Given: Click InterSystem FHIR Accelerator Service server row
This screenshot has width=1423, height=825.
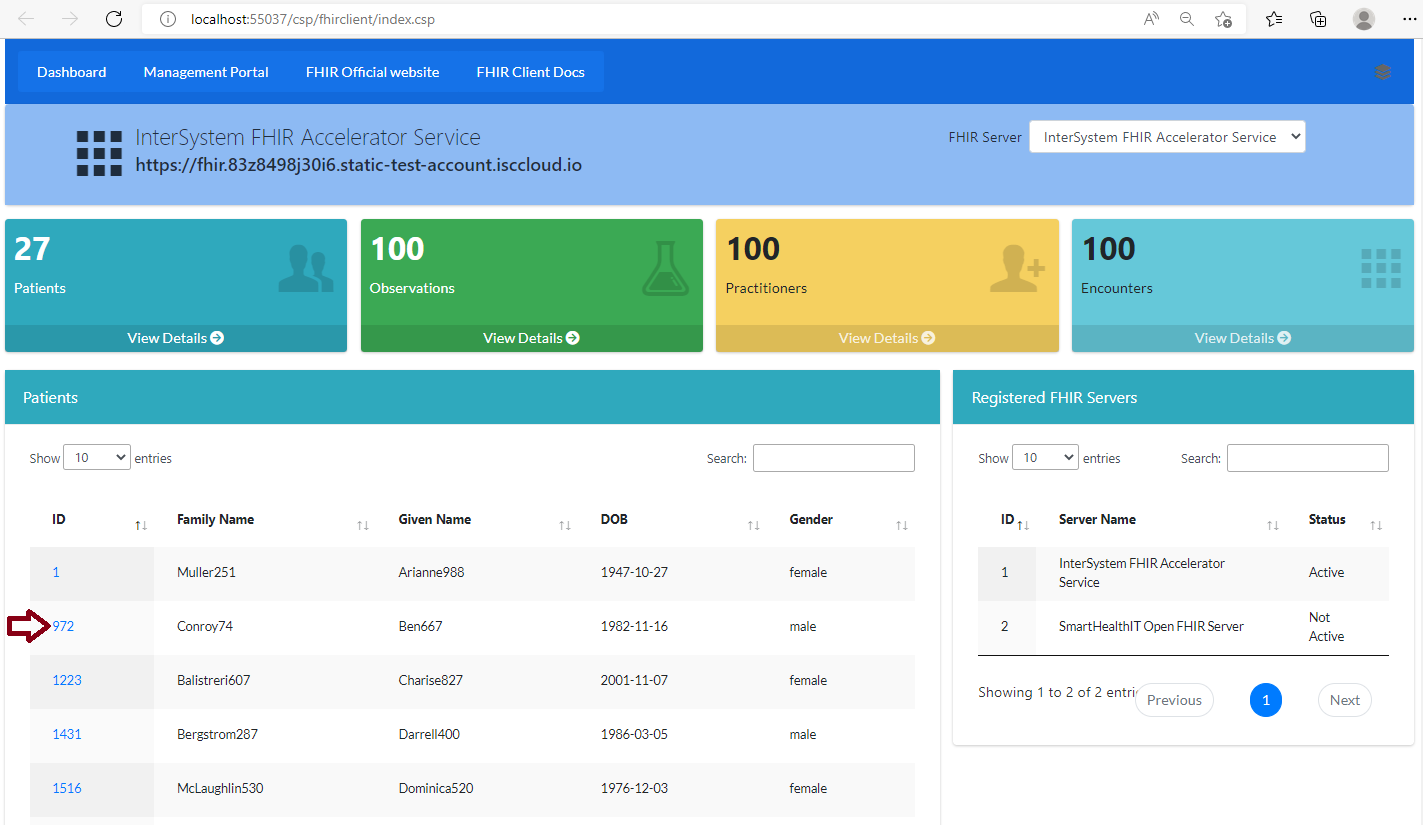Looking at the screenshot, I should tap(1183, 573).
